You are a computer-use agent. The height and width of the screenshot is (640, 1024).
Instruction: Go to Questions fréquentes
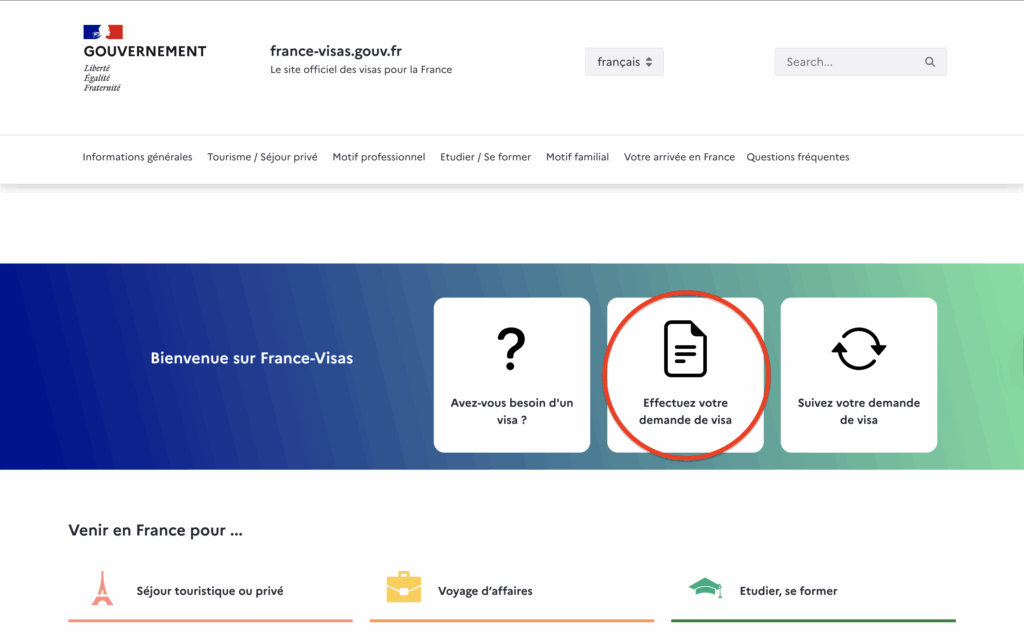point(797,157)
